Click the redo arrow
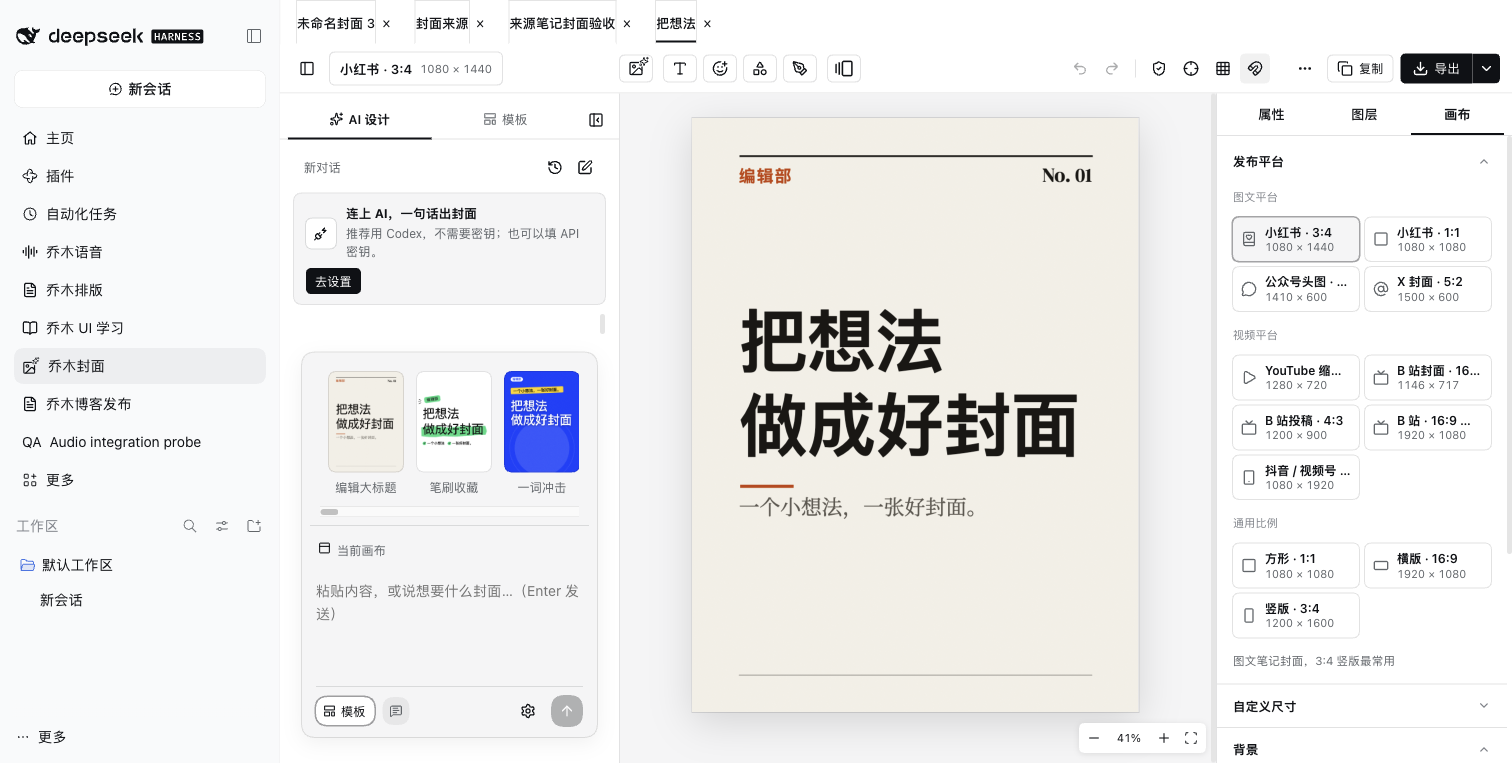The width and height of the screenshot is (1512, 763). click(1112, 68)
